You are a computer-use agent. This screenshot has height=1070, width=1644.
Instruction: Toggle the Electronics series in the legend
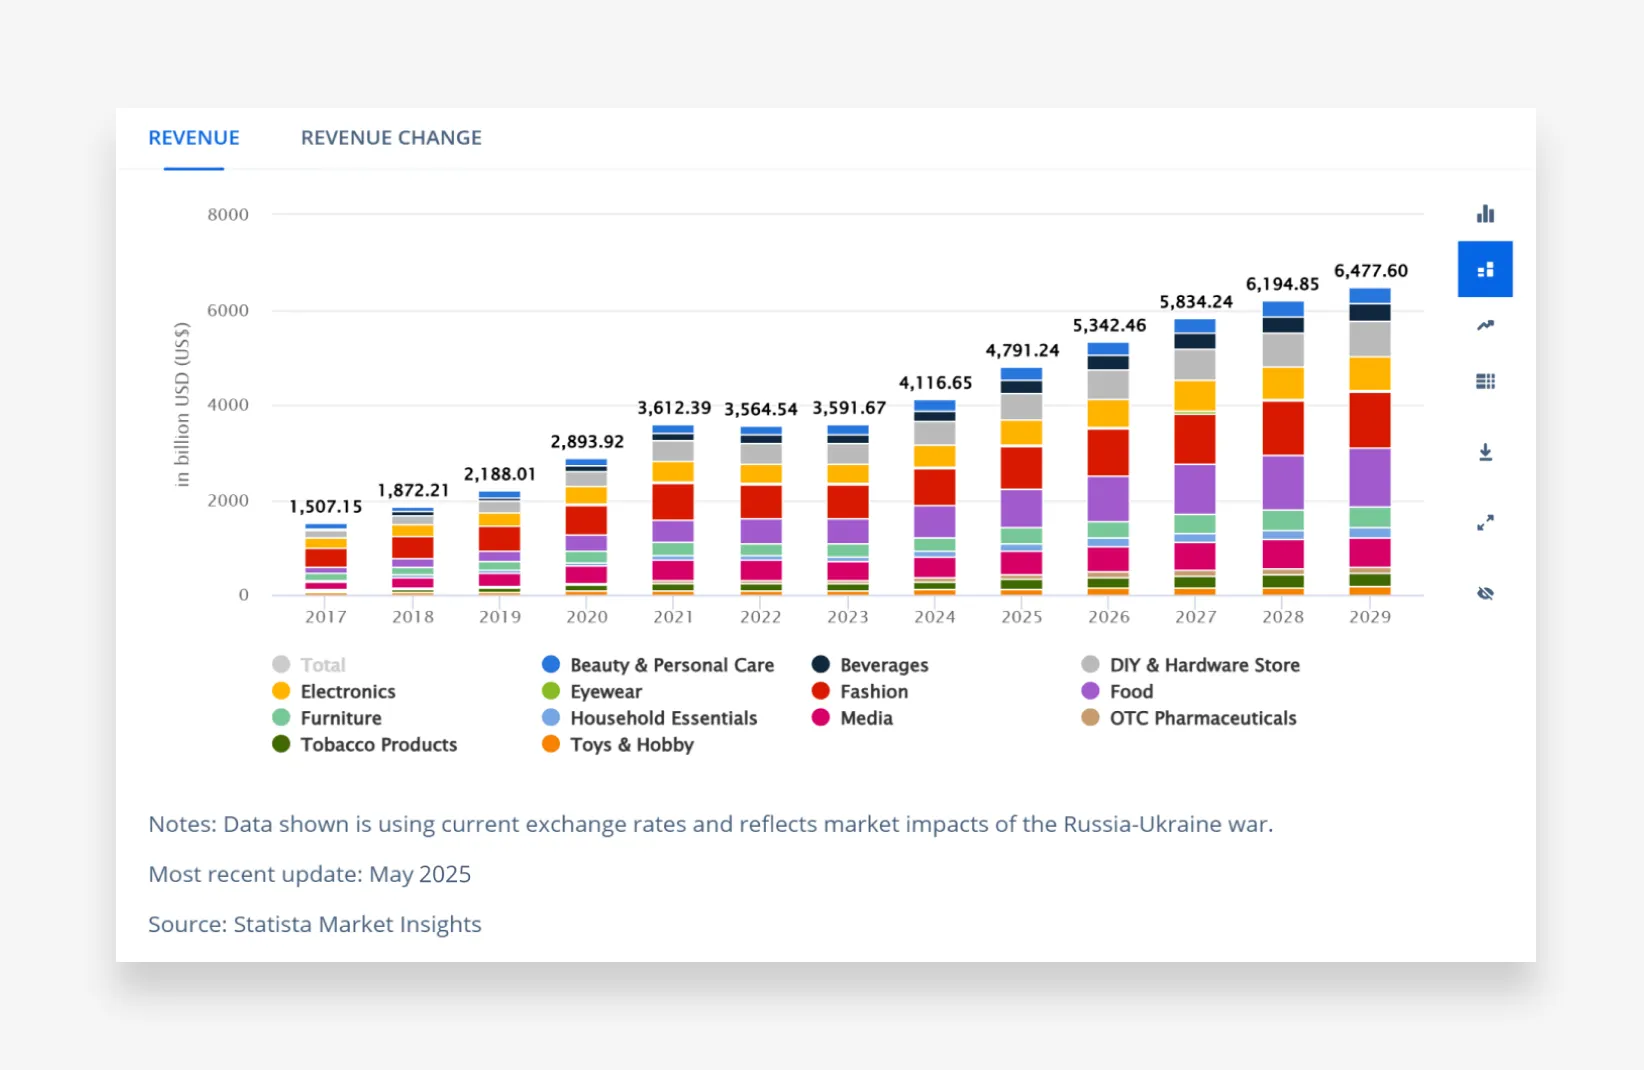347,692
